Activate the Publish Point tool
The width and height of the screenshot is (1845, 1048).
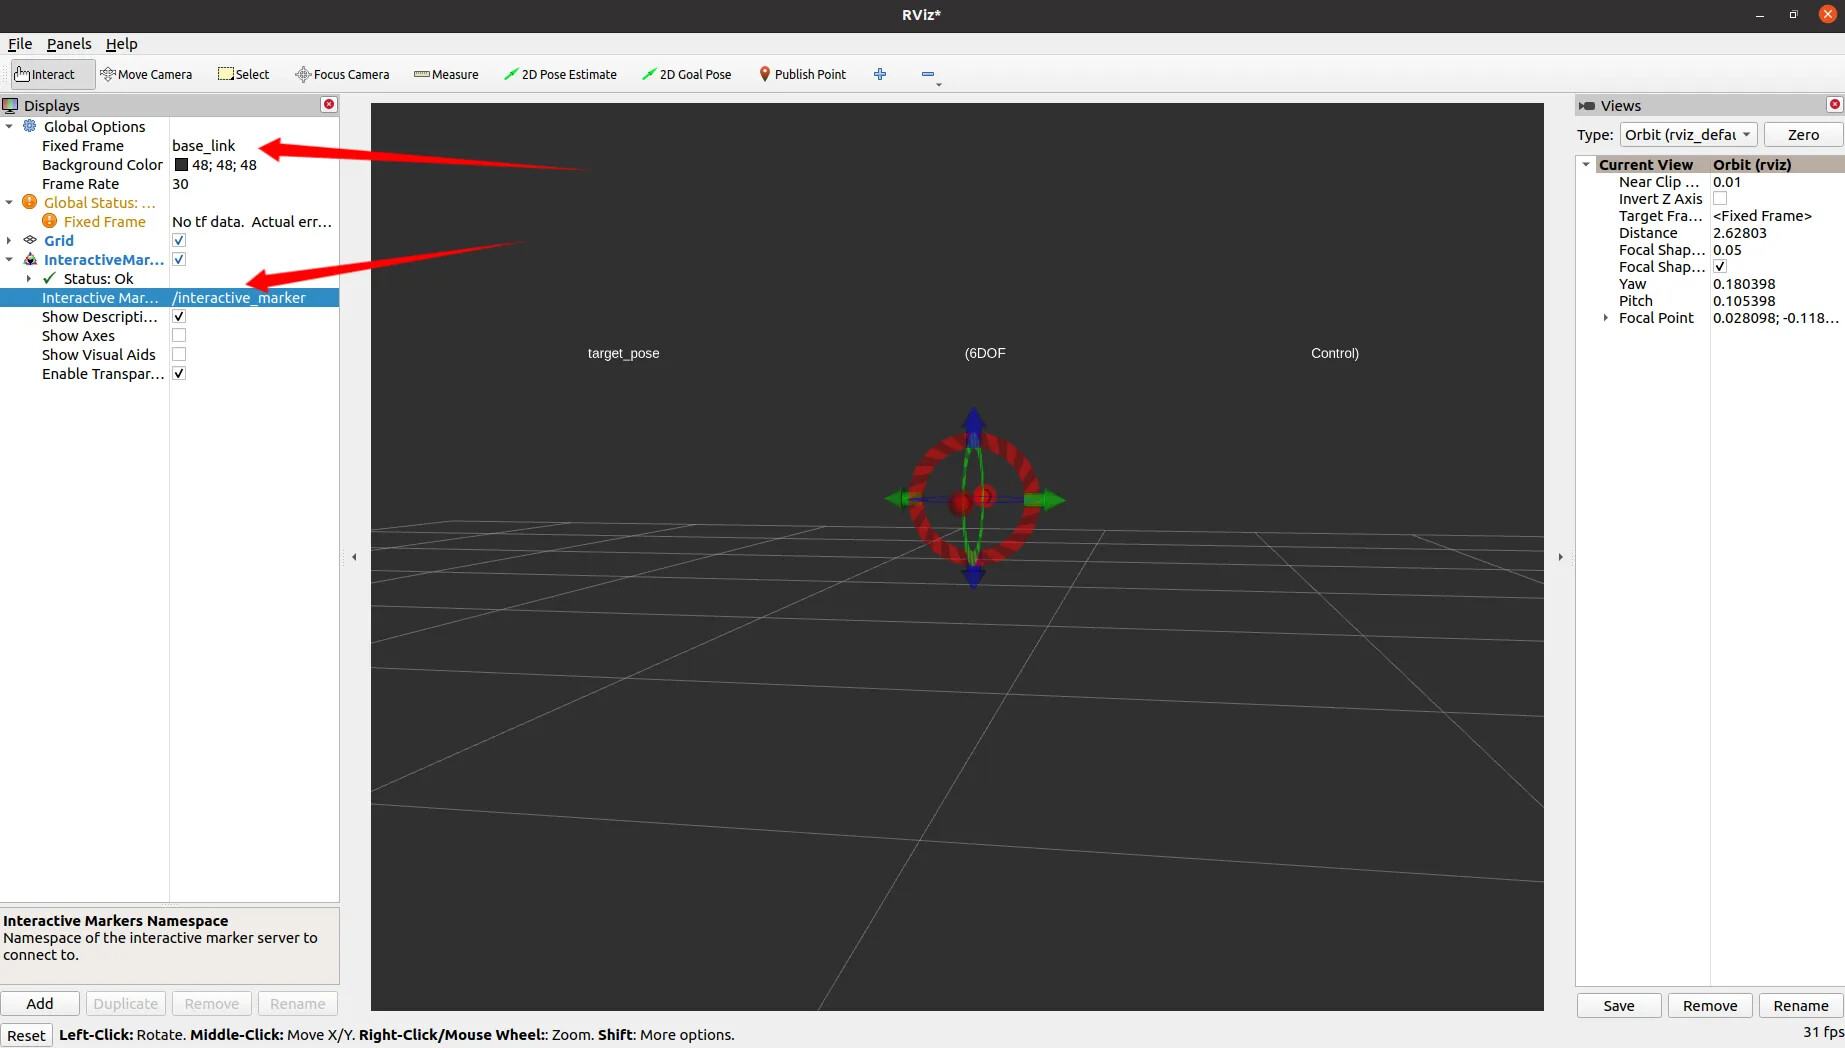click(x=803, y=74)
